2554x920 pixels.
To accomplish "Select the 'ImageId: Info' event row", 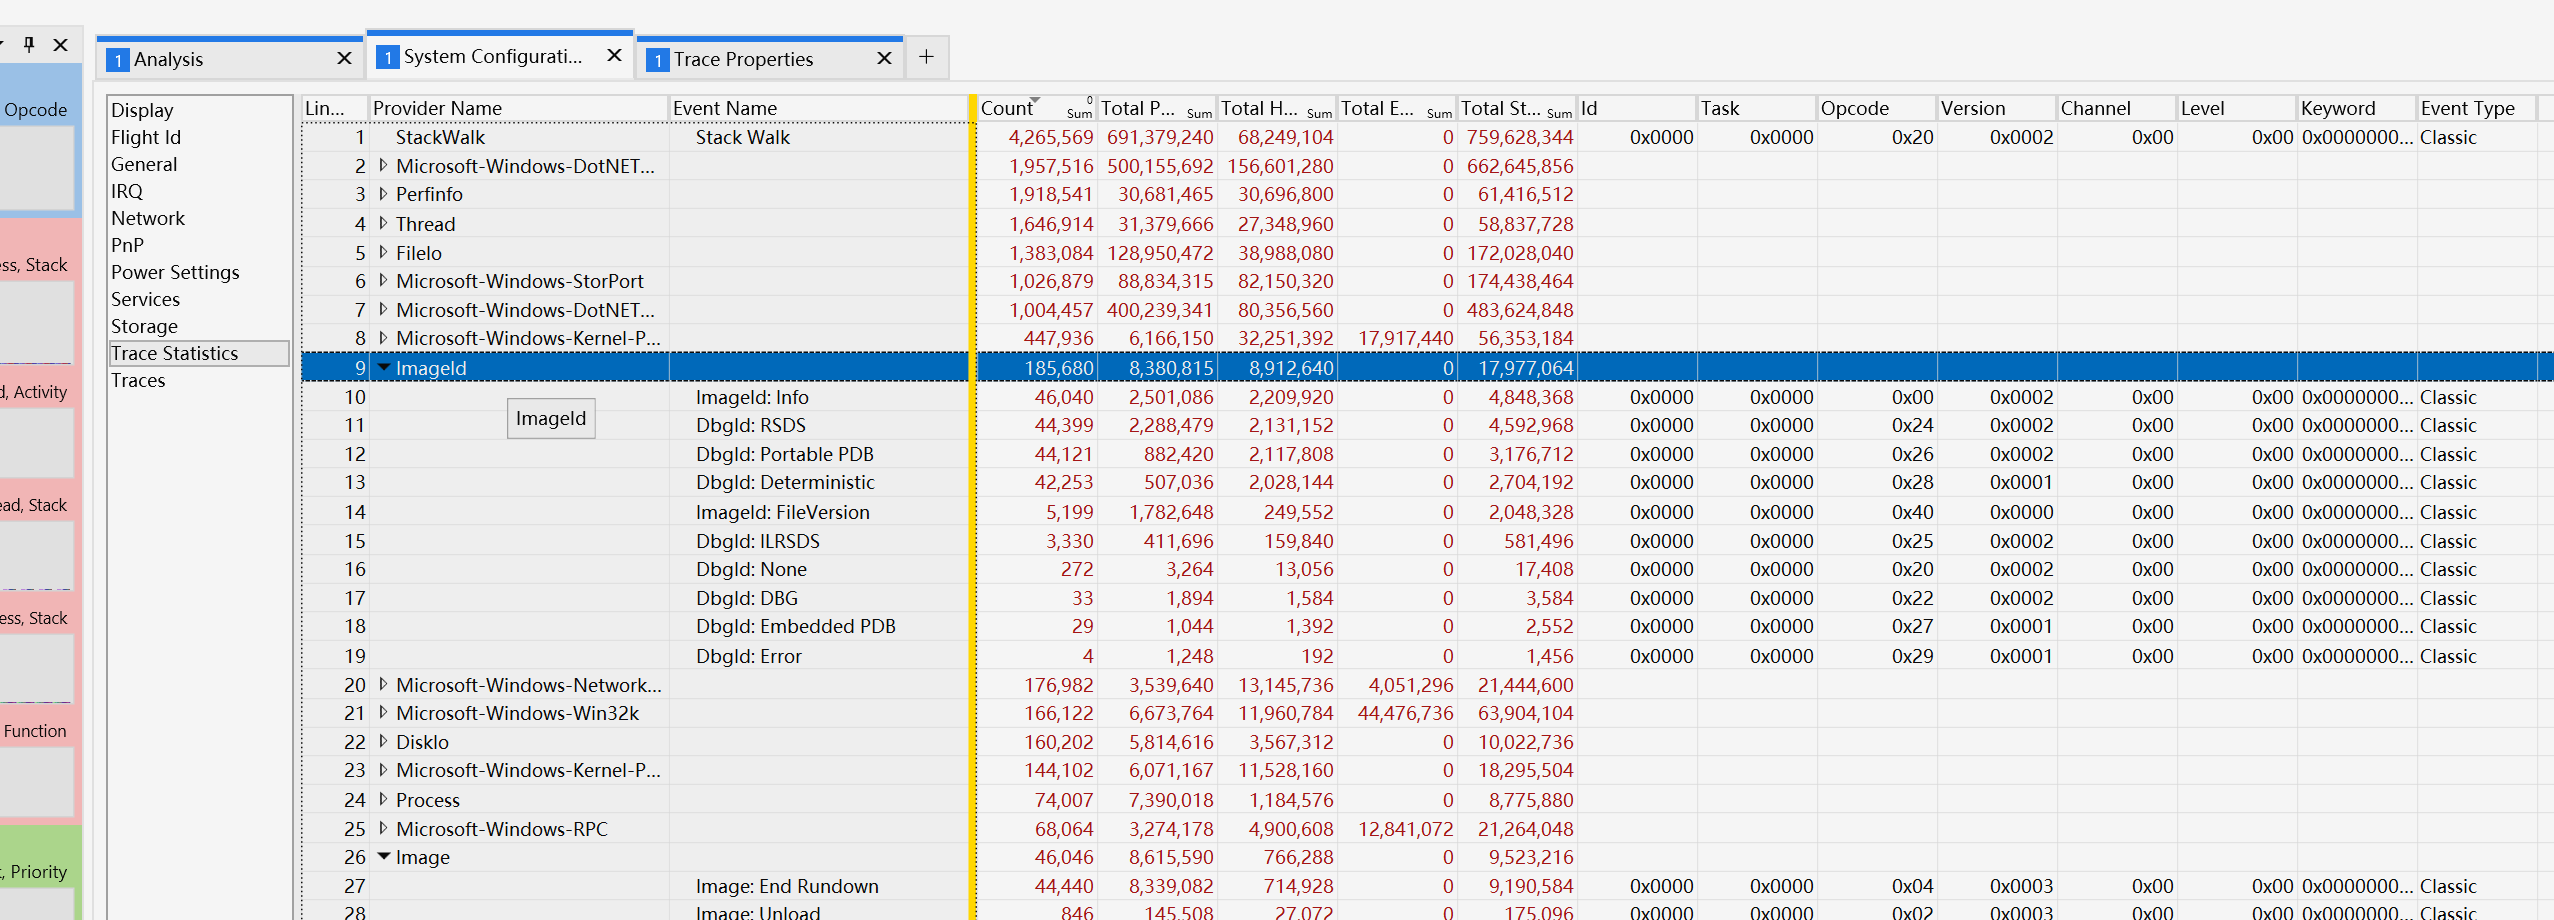I will coord(1428,397).
